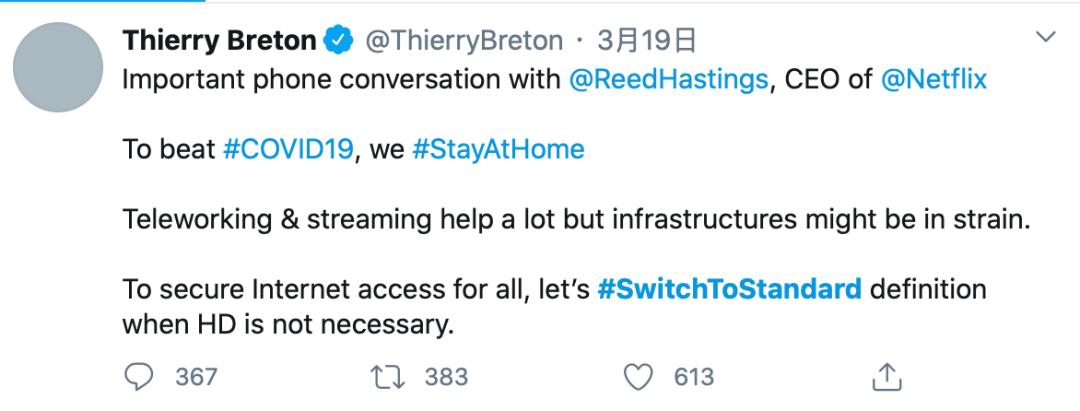Screen dimensions: 1080x411
Task: Click the blue verified badge
Action: point(339,42)
